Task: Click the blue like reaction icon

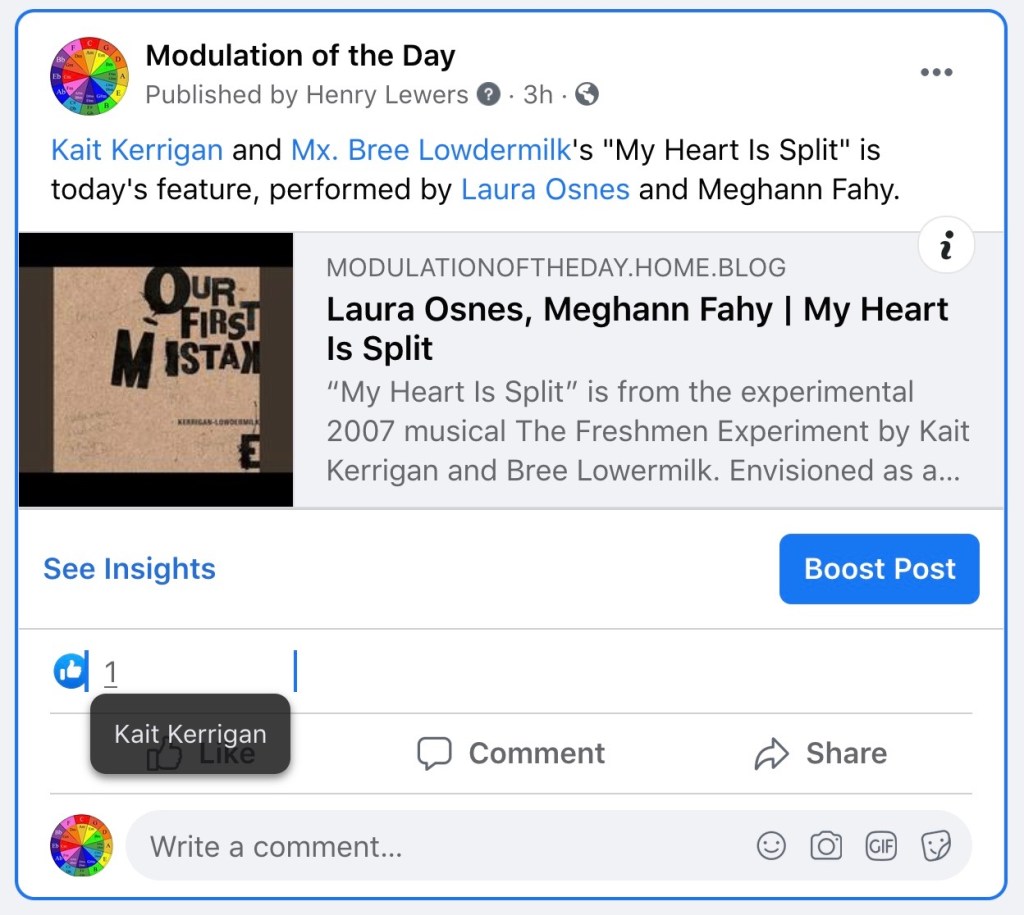Action: tap(70, 671)
